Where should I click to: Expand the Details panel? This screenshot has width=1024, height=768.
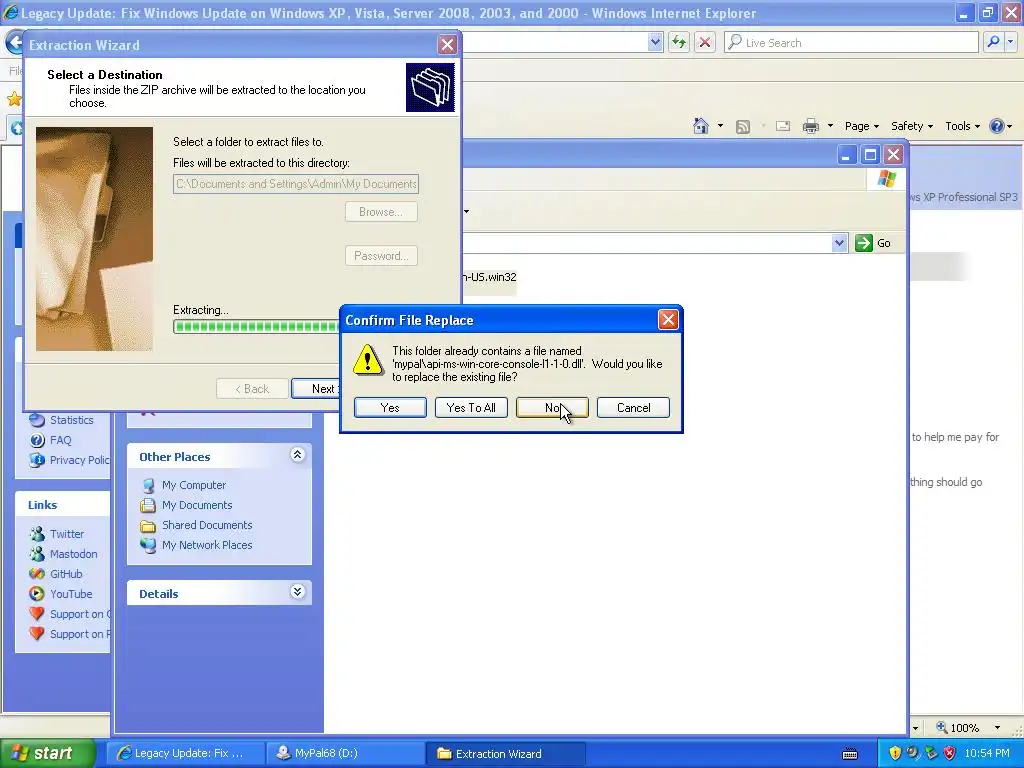(x=297, y=592)
